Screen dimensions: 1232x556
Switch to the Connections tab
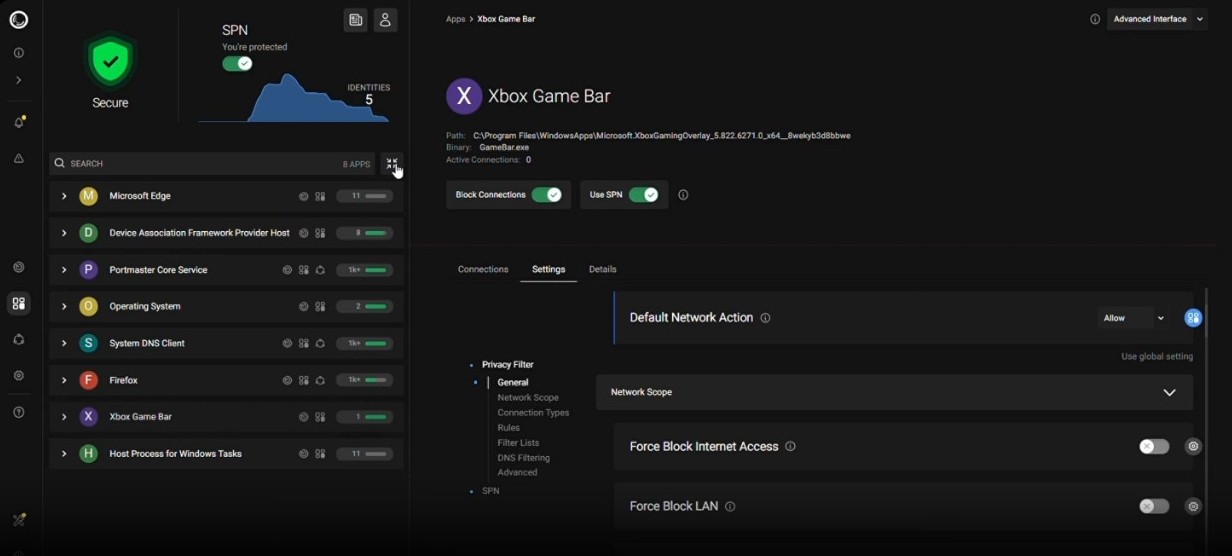(483, 270)
